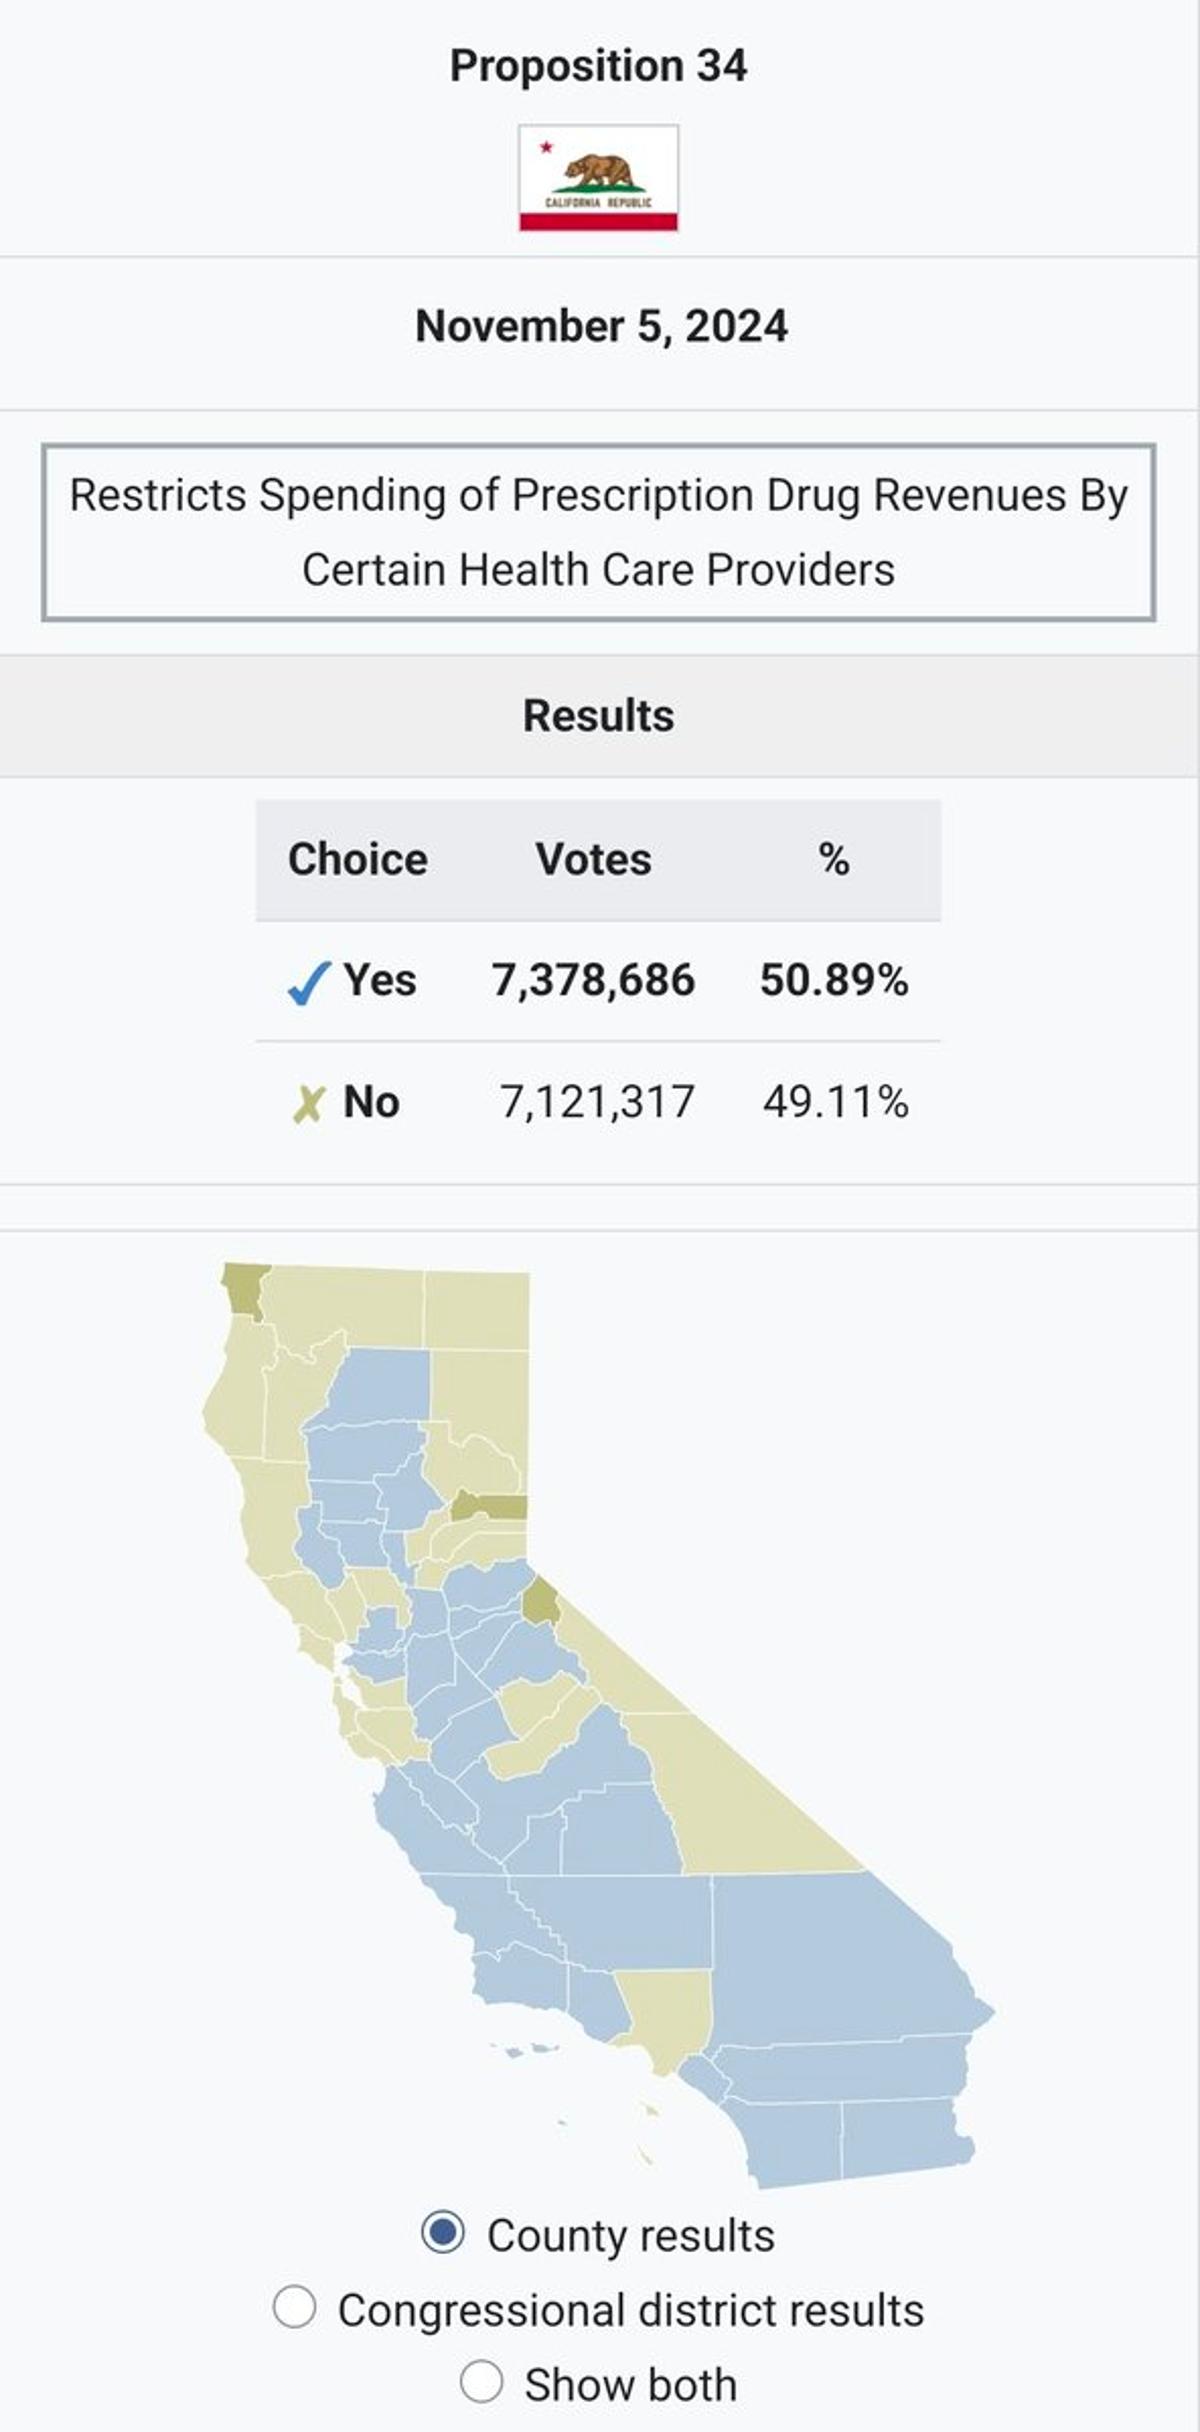
Task: Click Del Norte County in the map's northwest corner
Action: [244, 1290]
